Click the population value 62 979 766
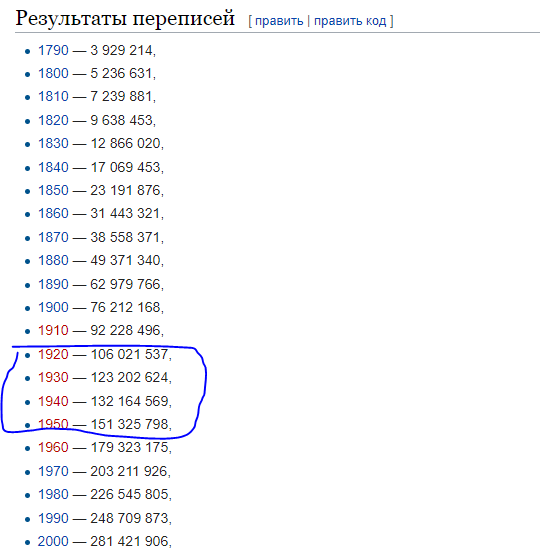Image resolution: width=540 pixels, height=554 pixels. pyautogui.click(x=125, y=284)
